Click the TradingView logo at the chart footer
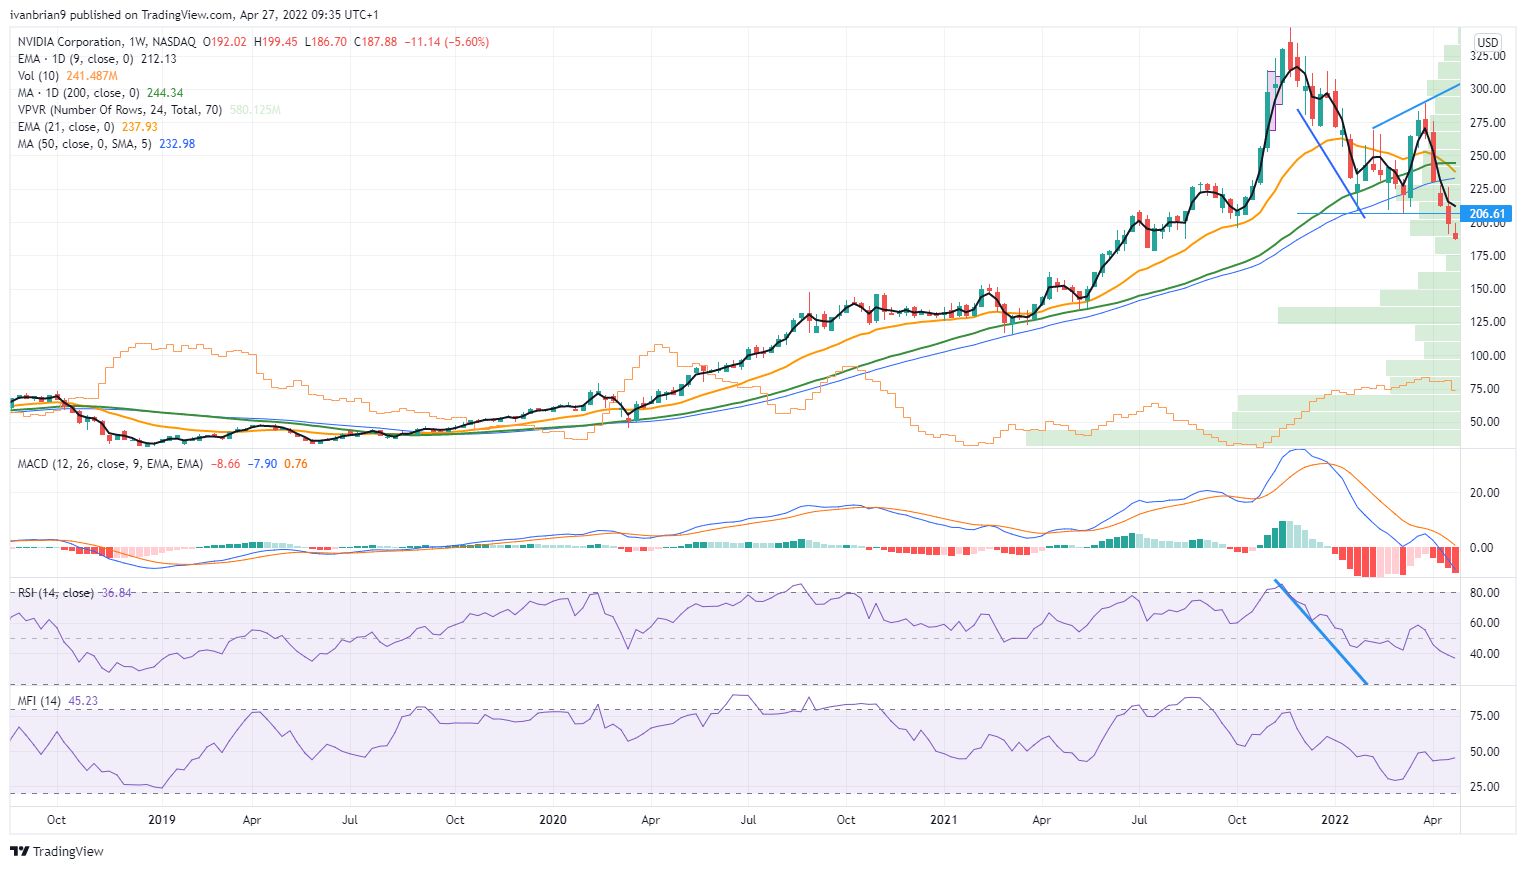This screenshot has height=869, width=1526. coord(57,851)
